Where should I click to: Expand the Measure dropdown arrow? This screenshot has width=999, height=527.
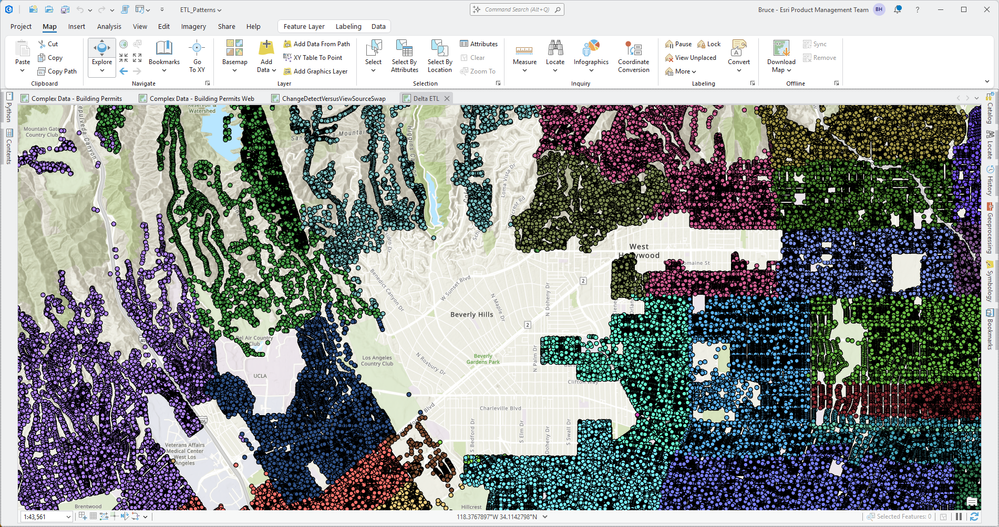click(524, 71)
